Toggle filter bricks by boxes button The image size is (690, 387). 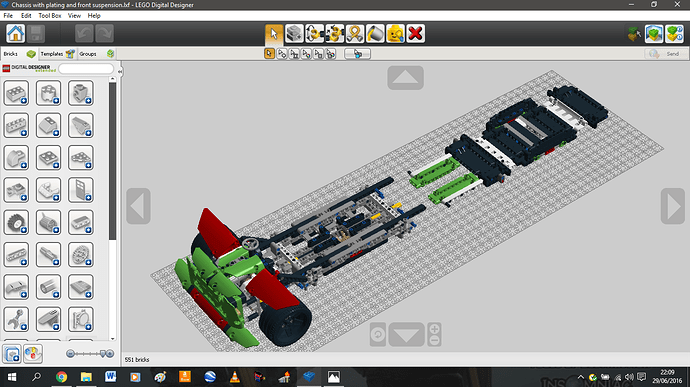12,354
